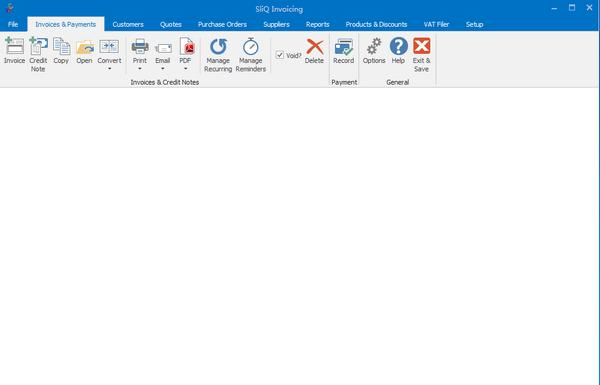This screenshot has width=600, height=385.
Task: Open the Reports tab
Action: (x=318, y=24)
